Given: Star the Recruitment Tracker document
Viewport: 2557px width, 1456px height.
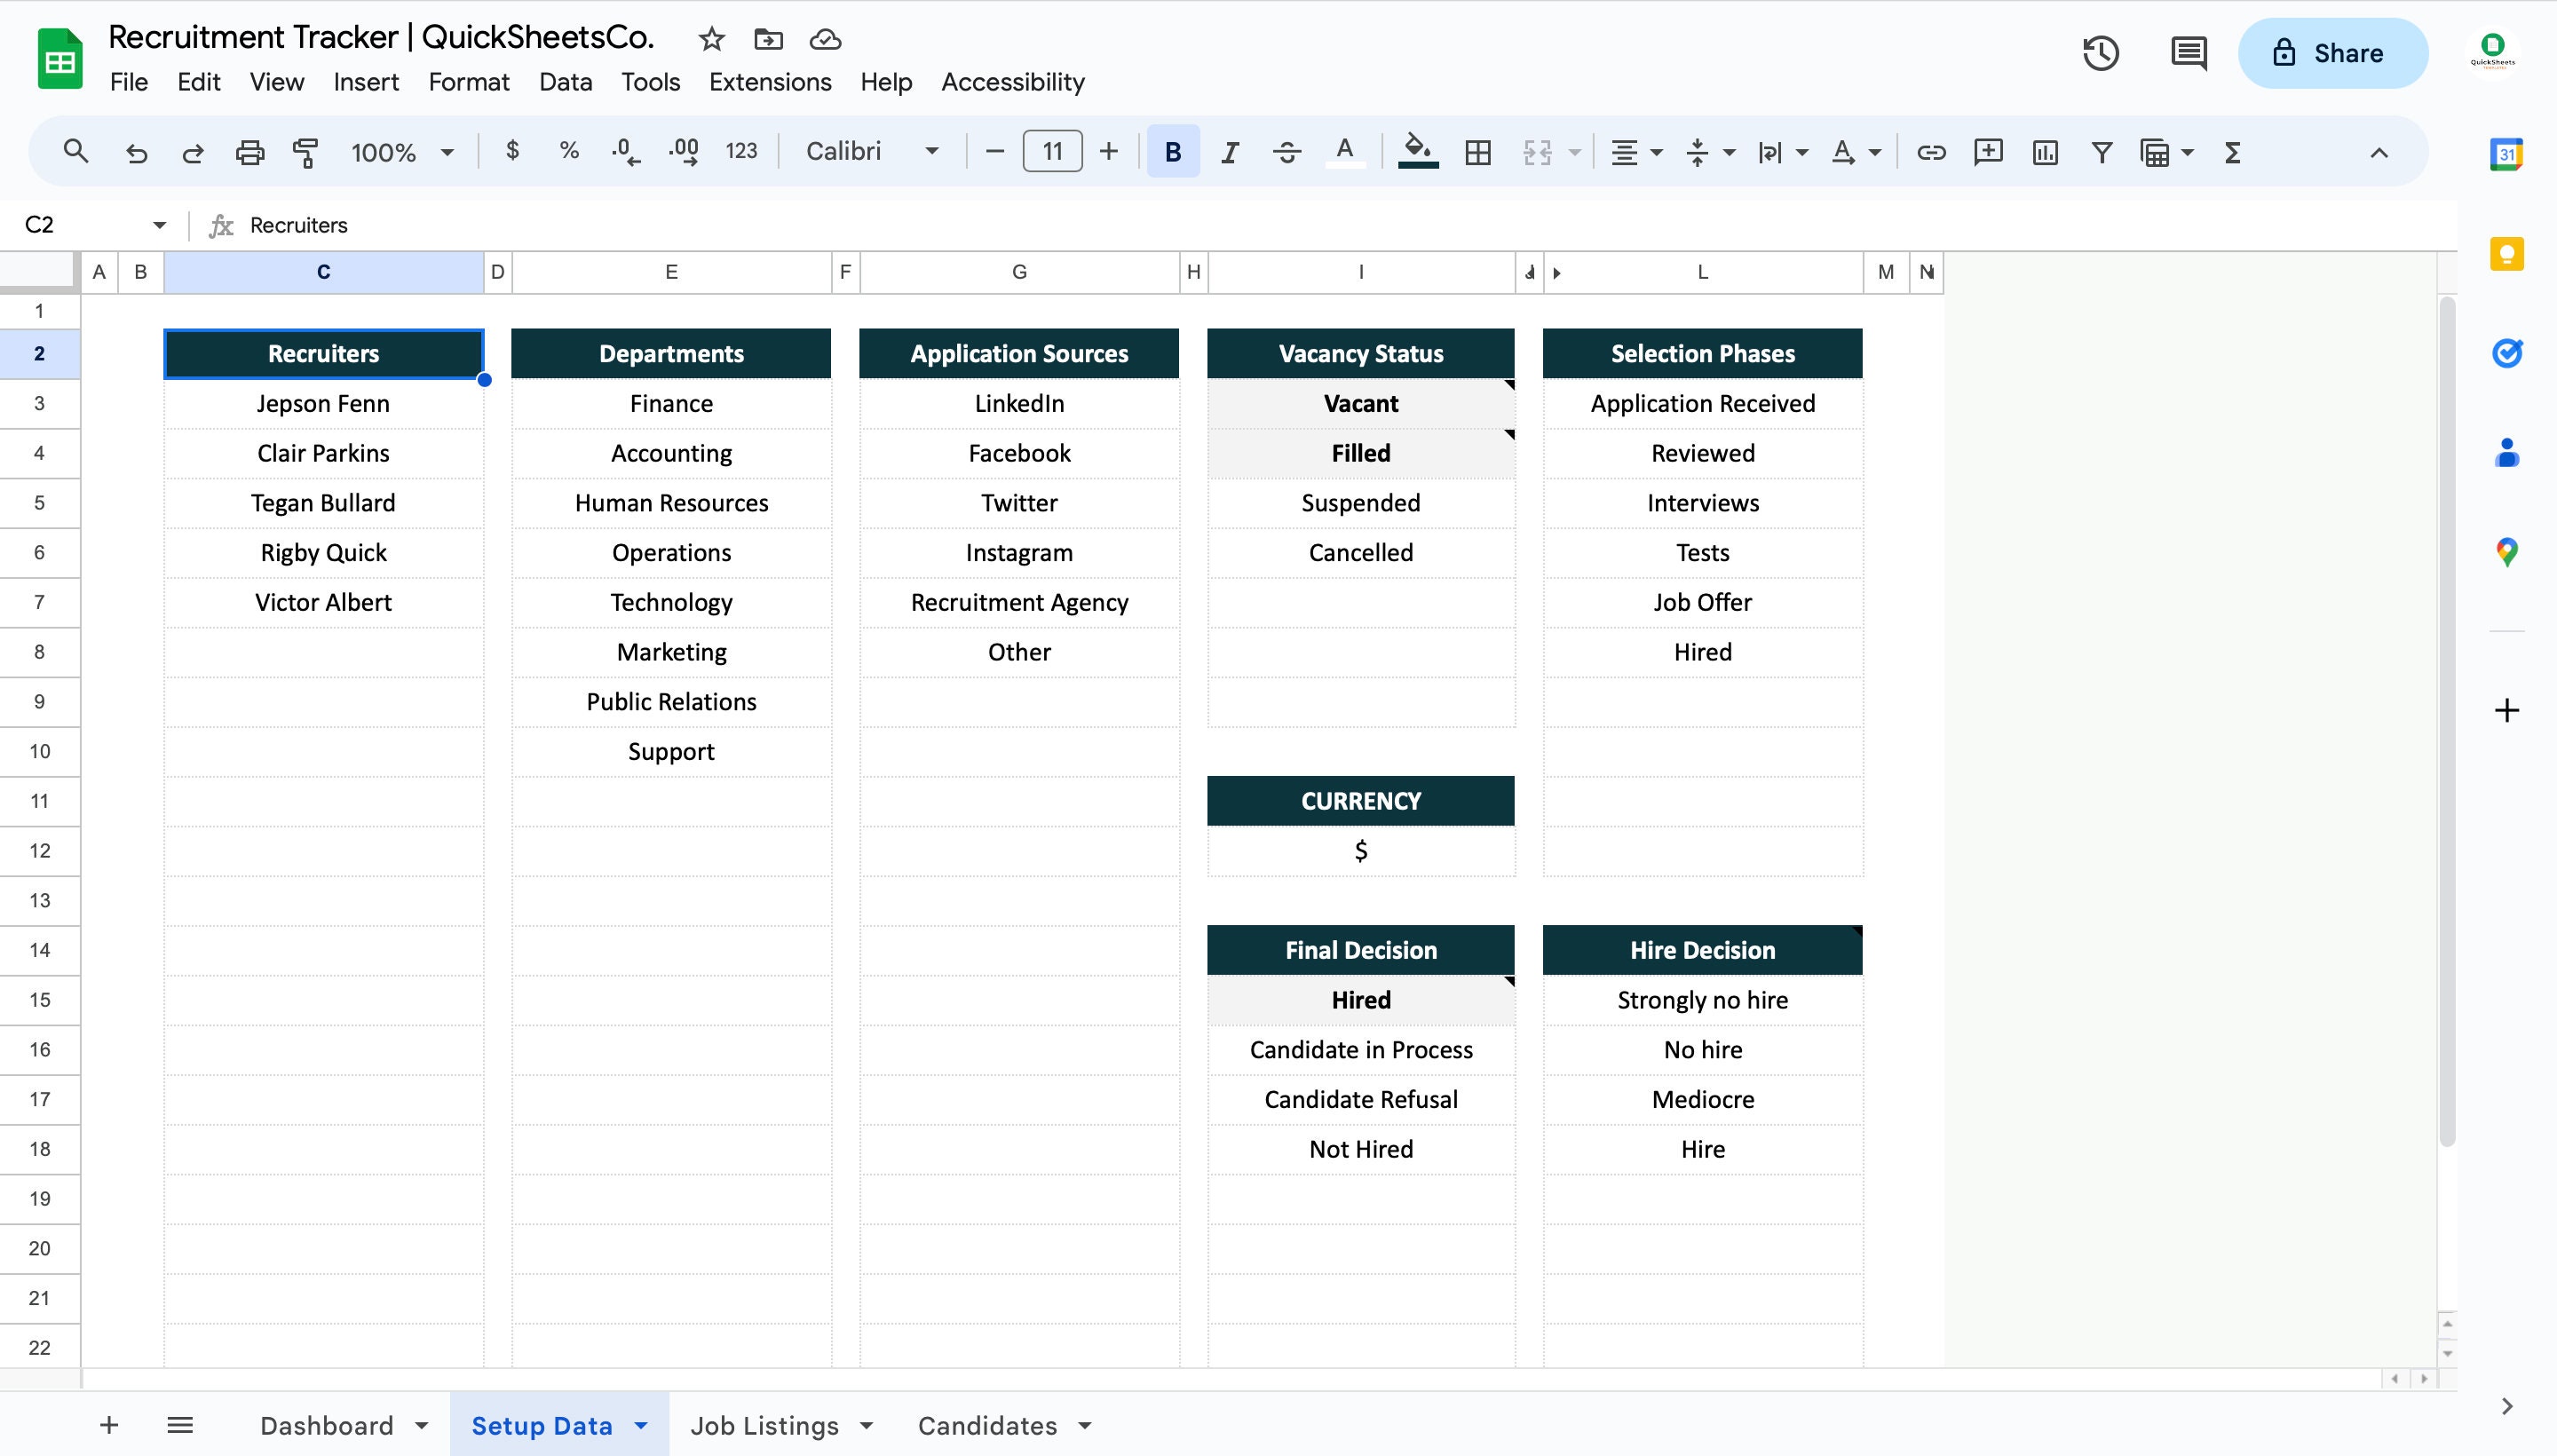Looking at the screenshot, I should pyautogui.click(x=711, y=39).
